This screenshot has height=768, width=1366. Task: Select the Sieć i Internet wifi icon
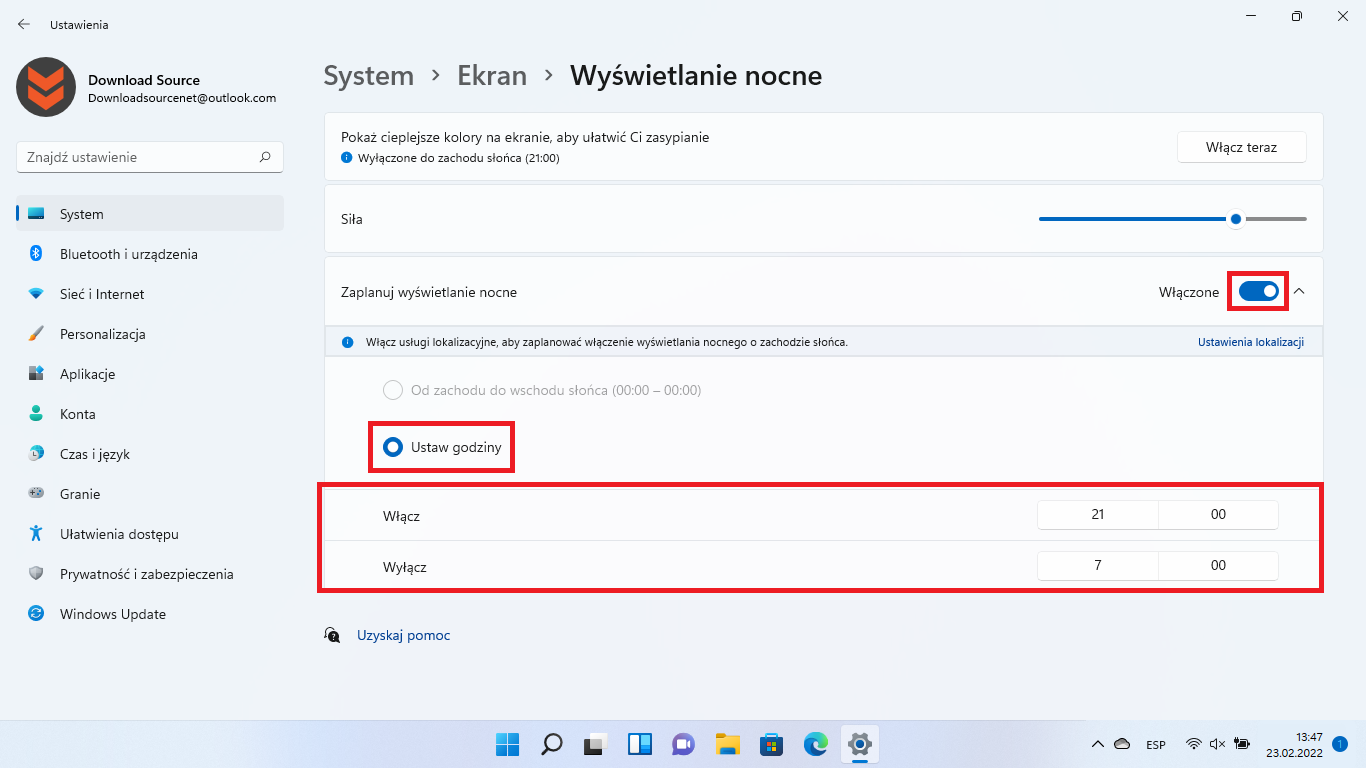click(x=36, y=294)
